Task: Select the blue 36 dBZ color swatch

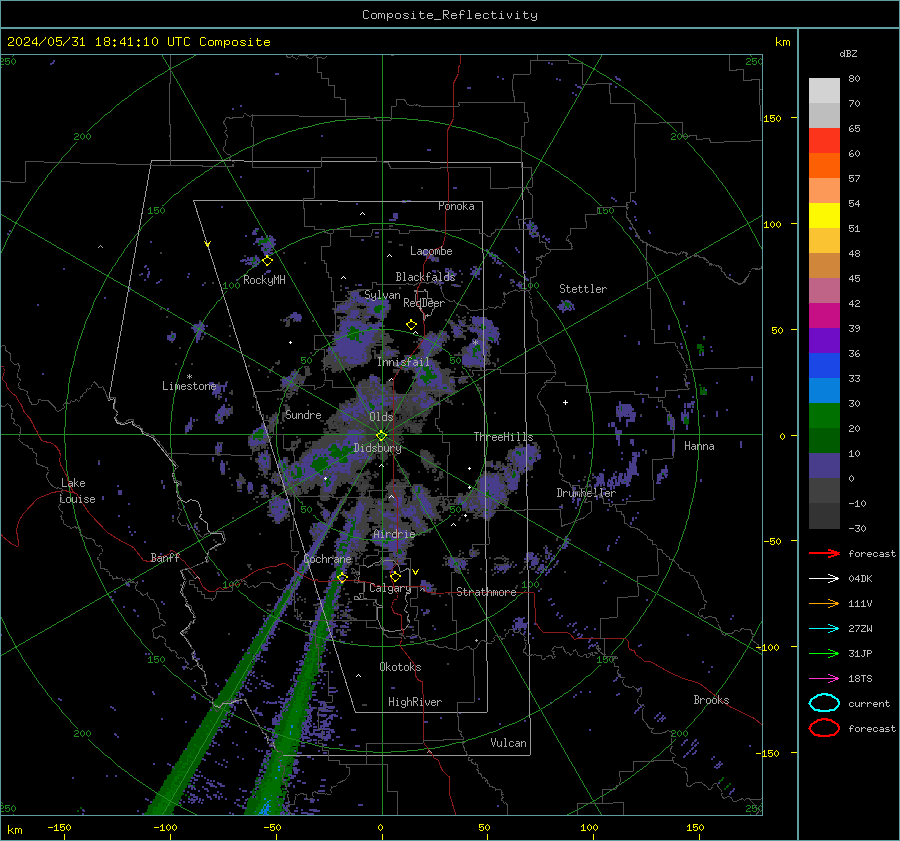Action: click(824, 365)
